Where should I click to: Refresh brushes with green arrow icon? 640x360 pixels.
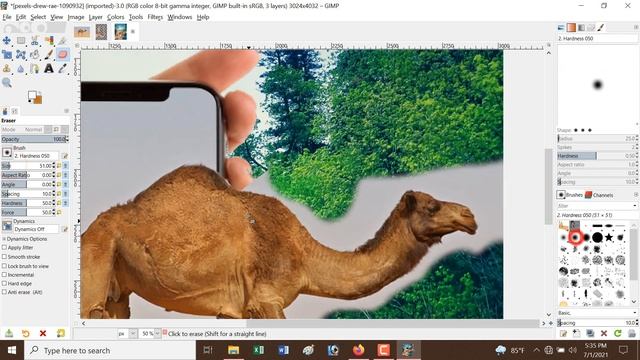(x=618, y=333)
